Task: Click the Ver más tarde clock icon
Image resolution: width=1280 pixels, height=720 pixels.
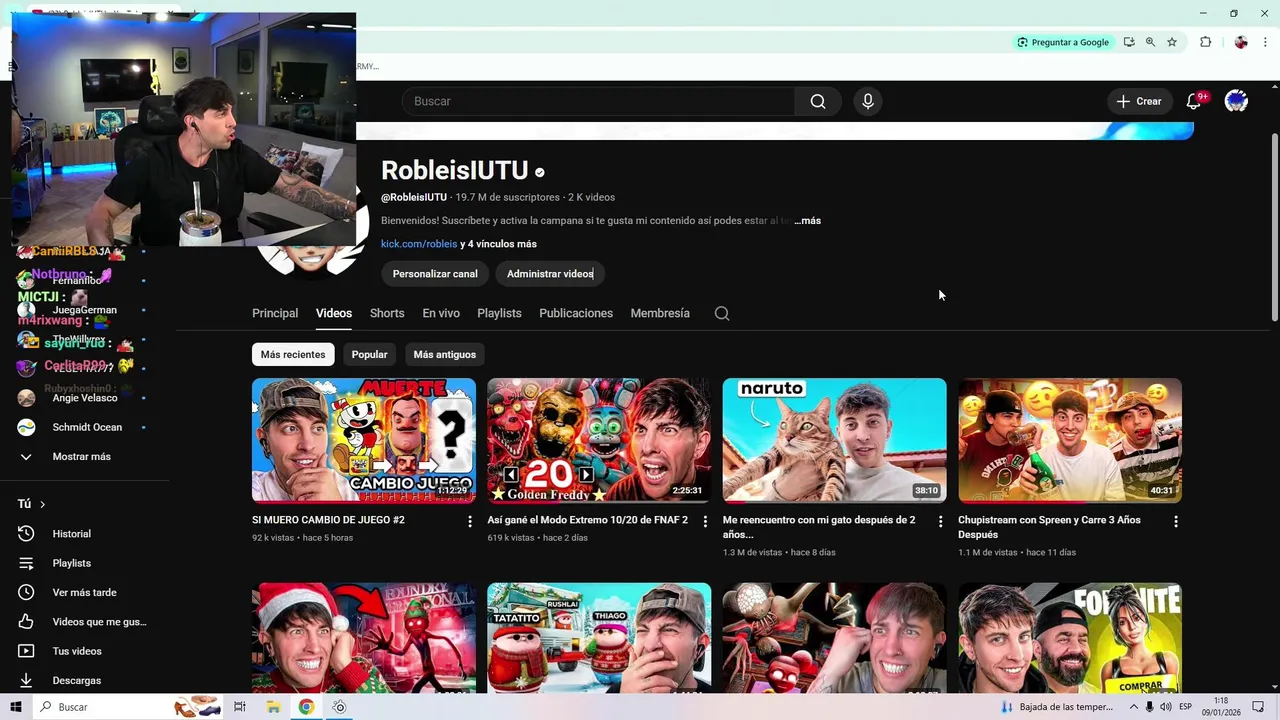Action: point(26,592)
